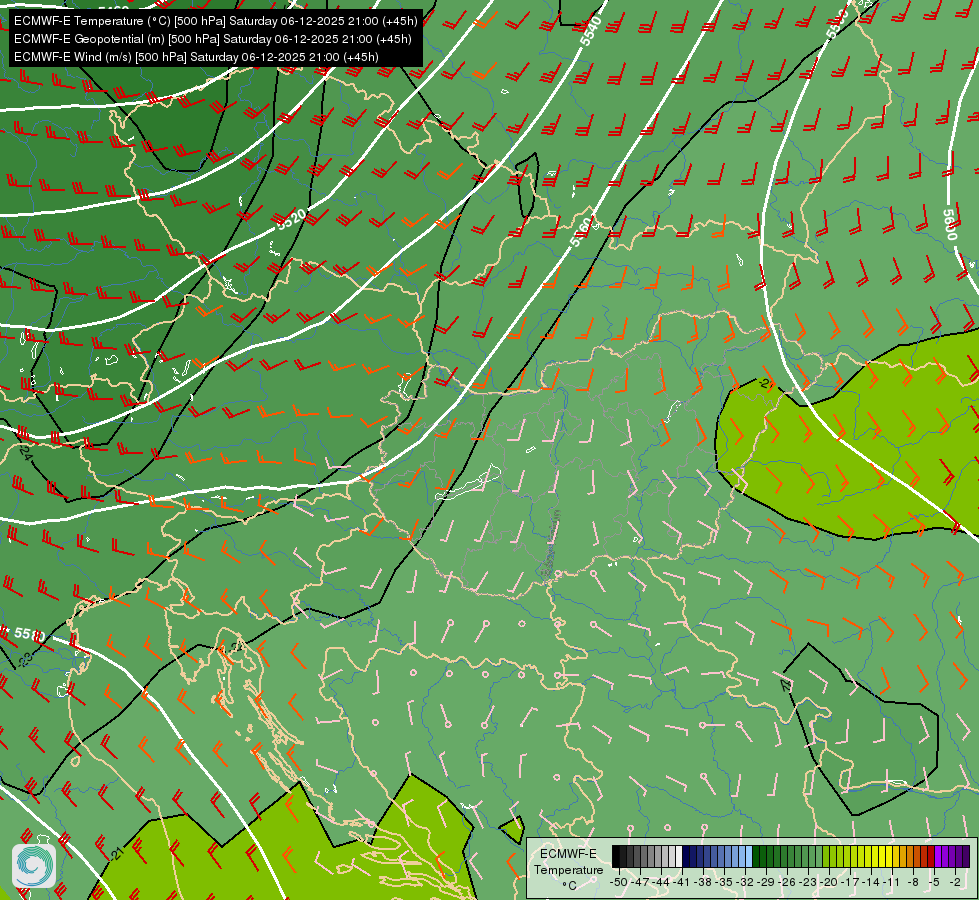Click the 'Temperature' word in the legend box
Viewport: 979px width, 900px height.
click(x=569, y=870)
